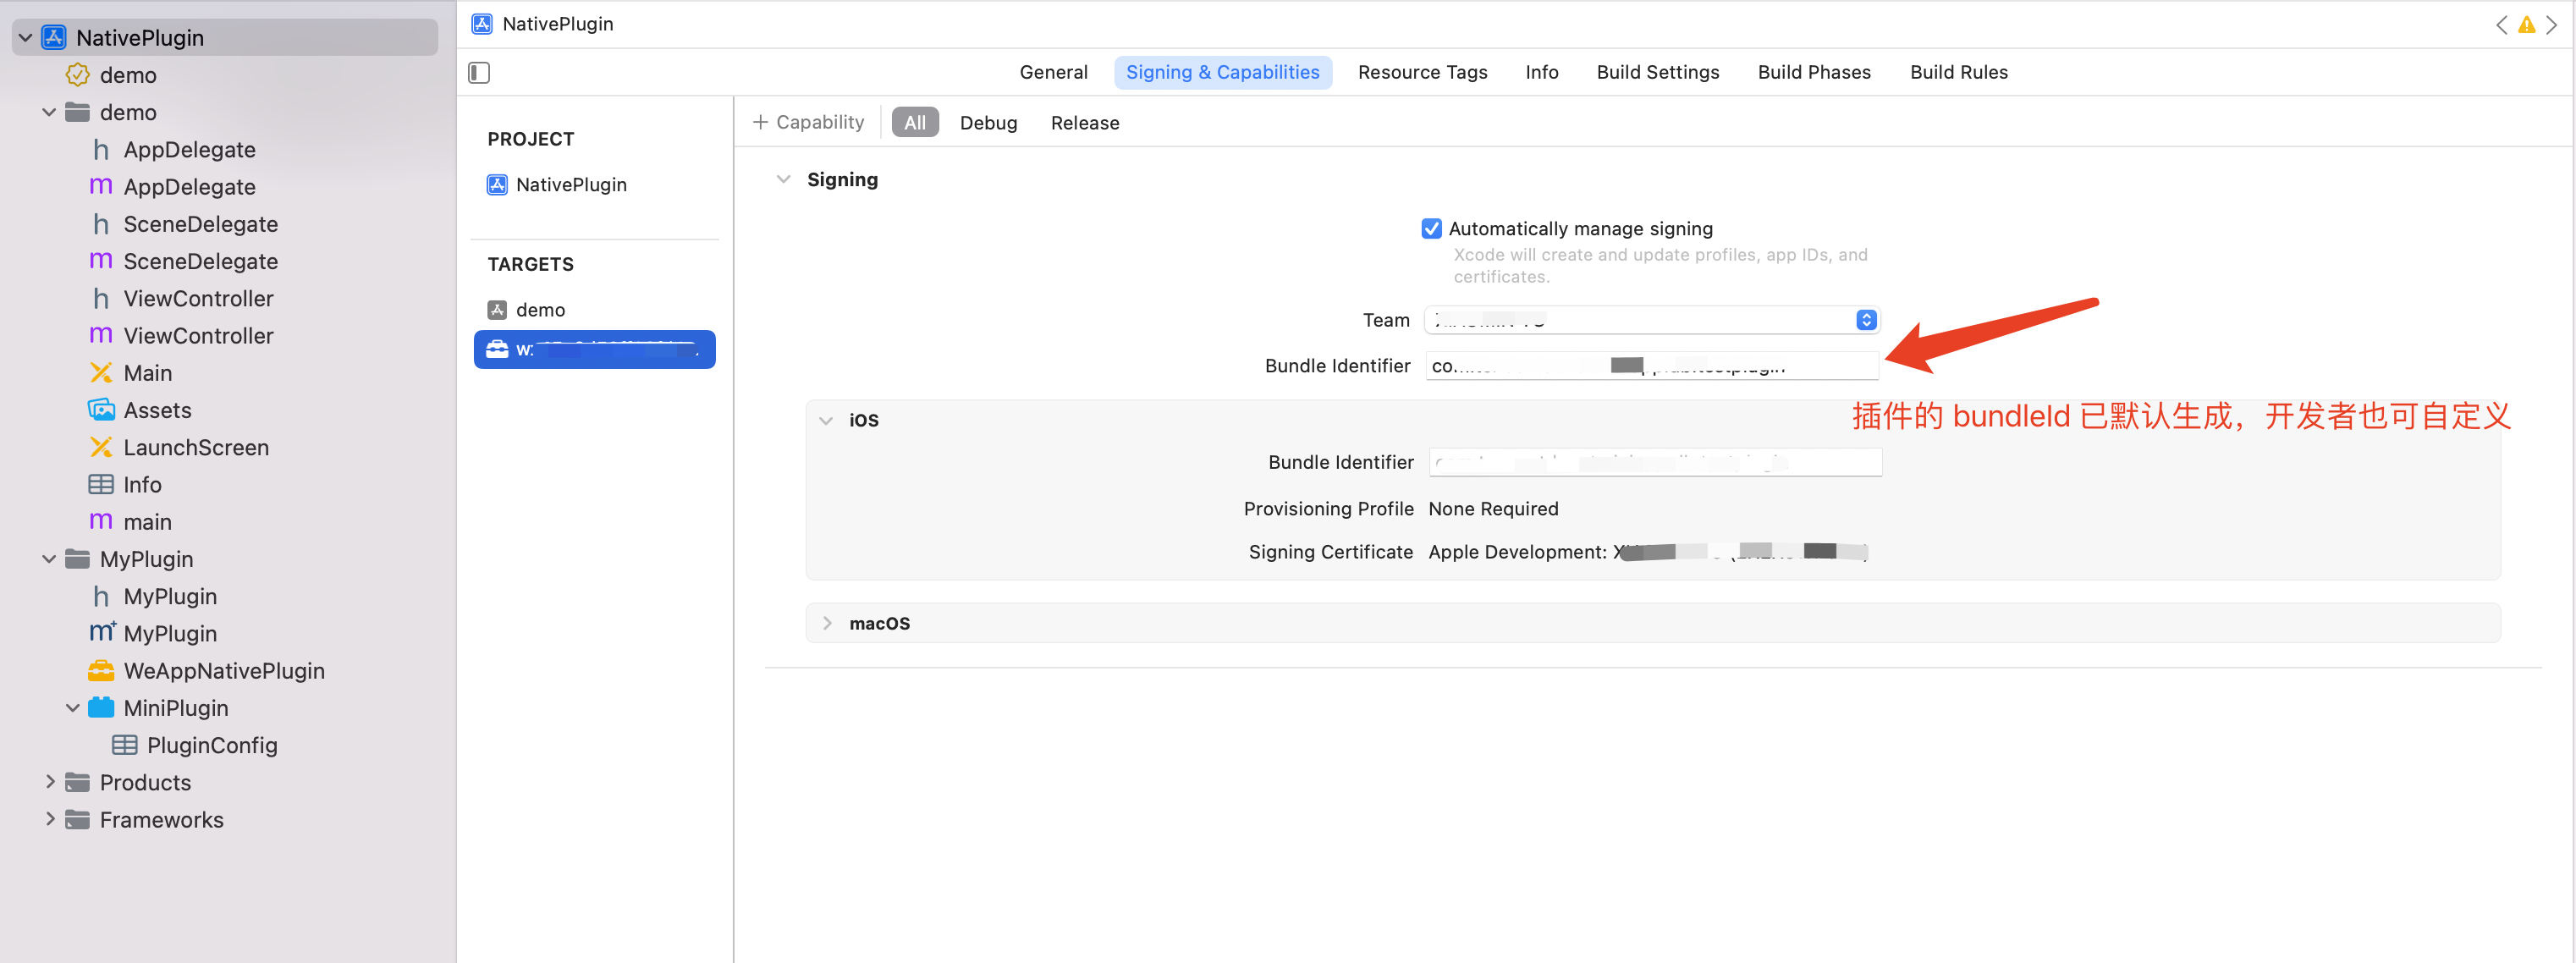Expand the Products folder

[x=49, y=782]
